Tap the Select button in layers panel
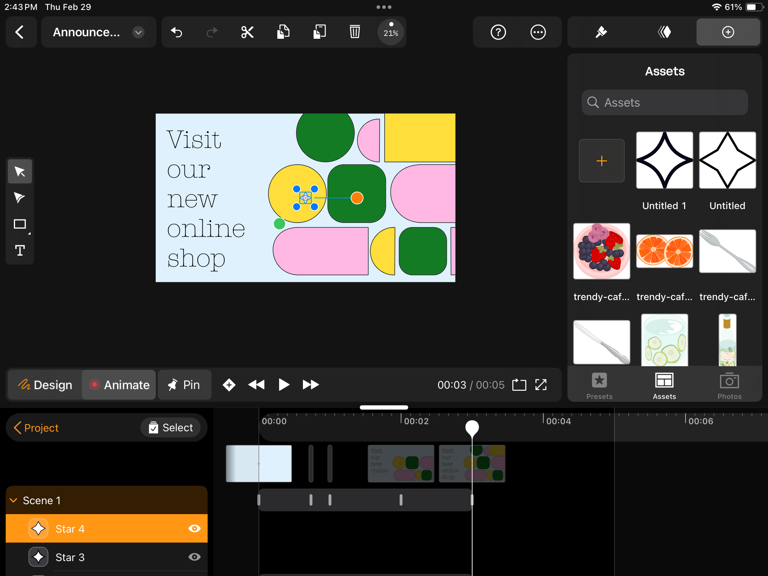Screen dimensions: 768x576 coord(170,428)
